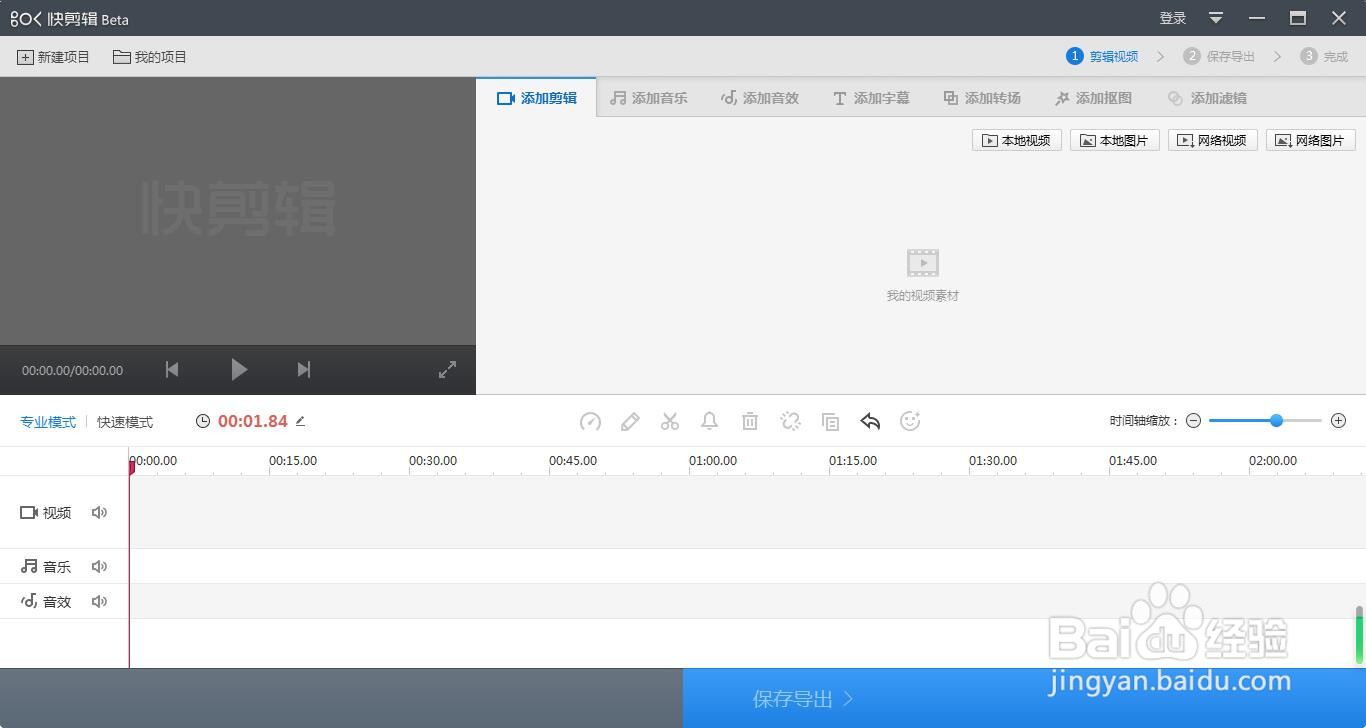Open the 添加字幕 tab
Image resolution: width=1366 pixels, height=728 pixels.
coord(871,98)
